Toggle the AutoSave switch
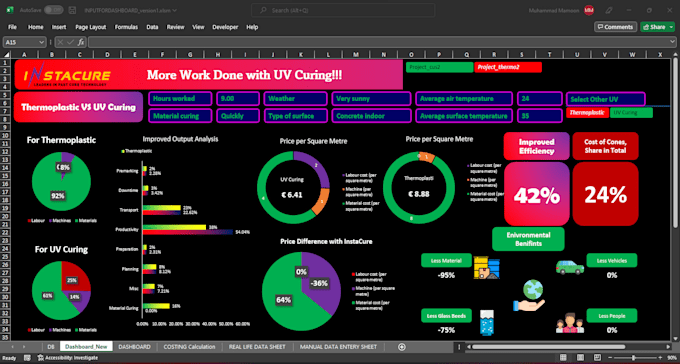Image resolution: width=680 pixels, height=364 pixels. (53, 10)
